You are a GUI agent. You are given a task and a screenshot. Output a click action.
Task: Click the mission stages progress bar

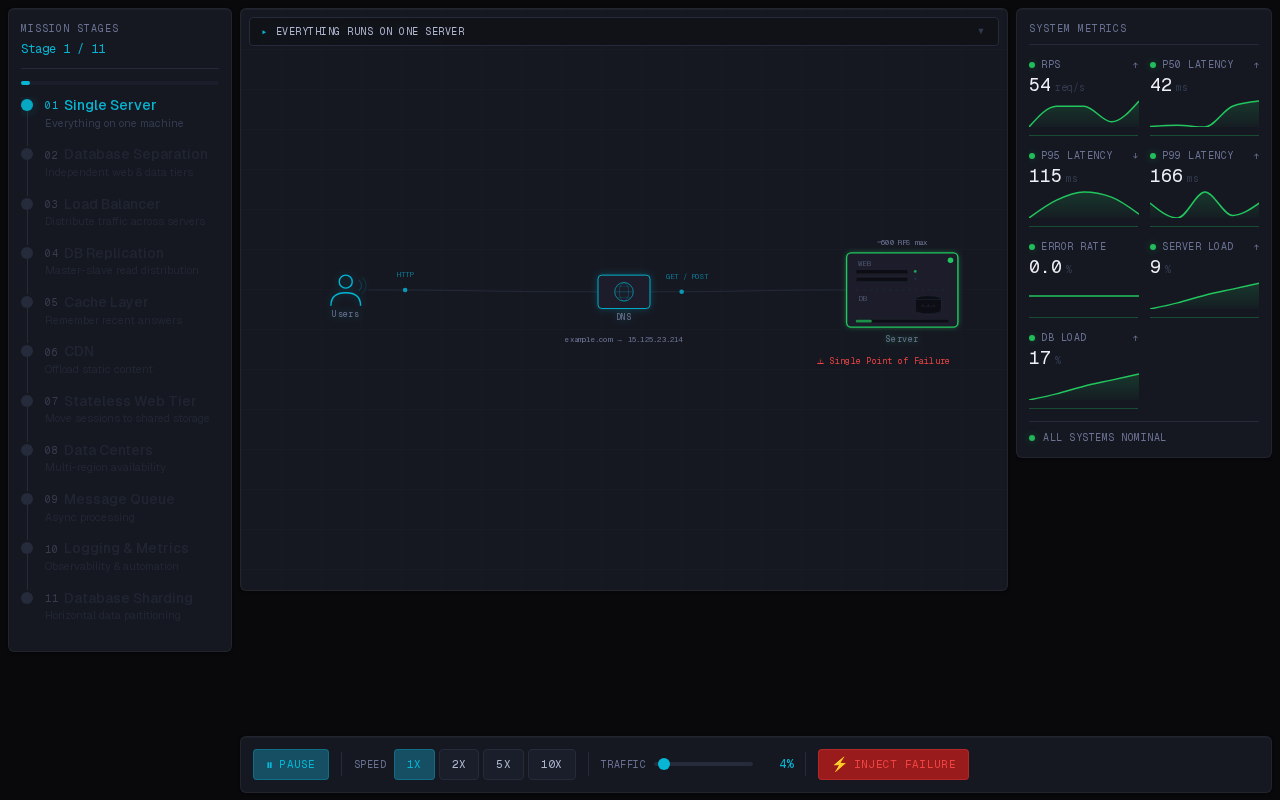click(120, 83)
